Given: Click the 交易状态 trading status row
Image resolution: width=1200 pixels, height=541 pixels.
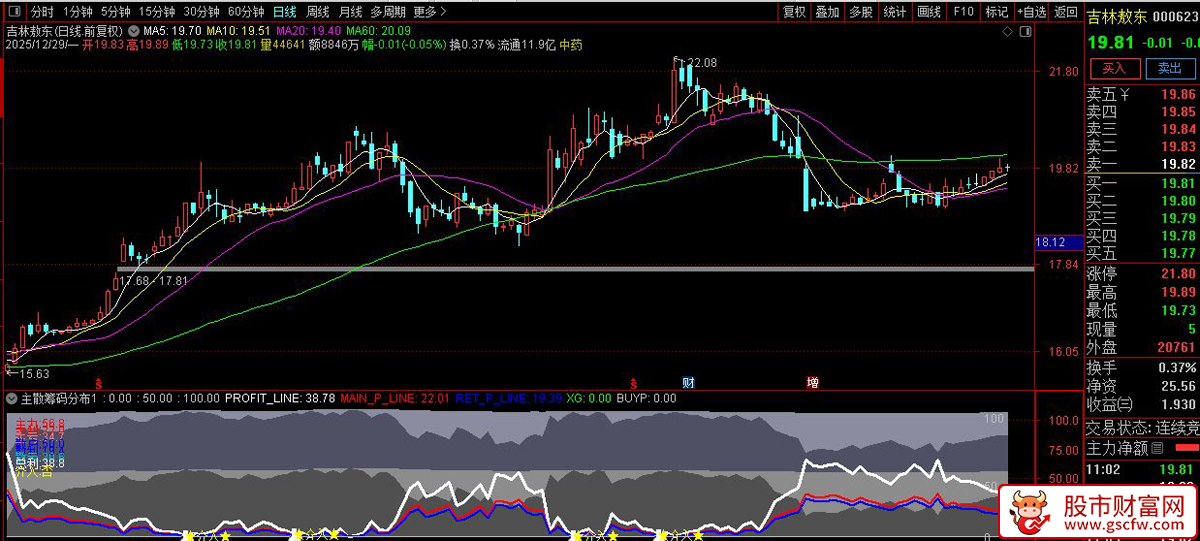Looking at the screenshot, I should click(1141, 426).
